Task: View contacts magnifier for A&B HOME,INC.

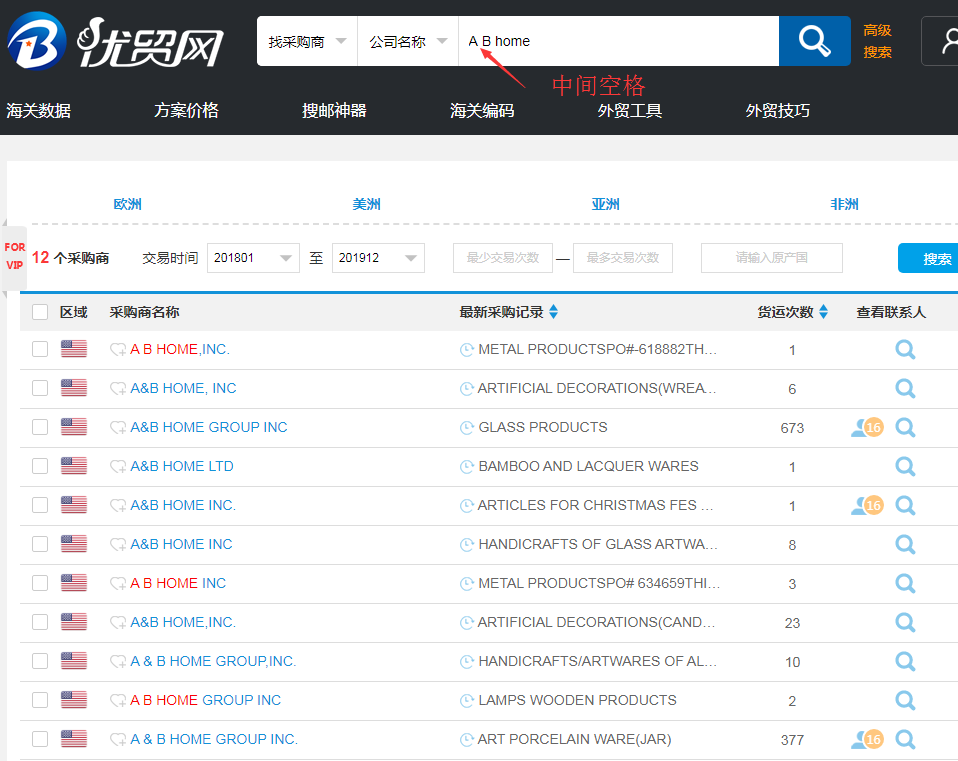Action: click(x=905, y=622)
